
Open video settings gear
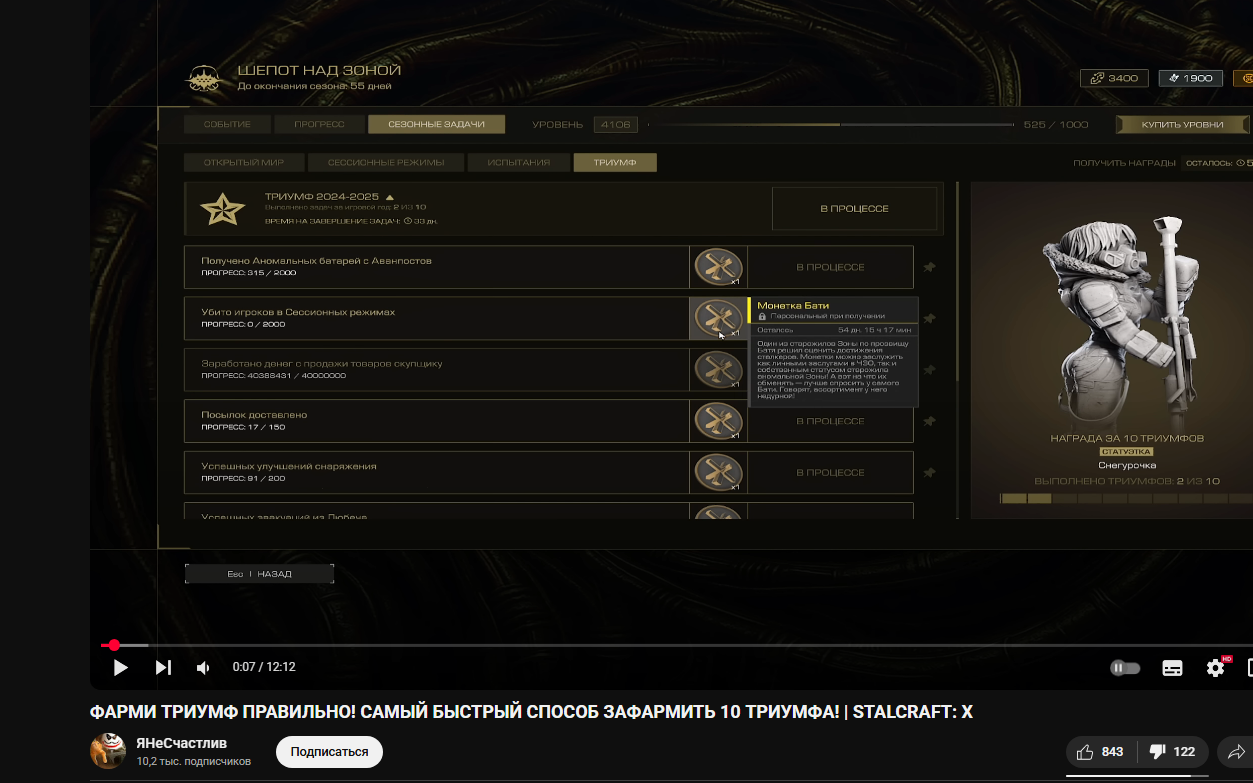click(1216, 667)
